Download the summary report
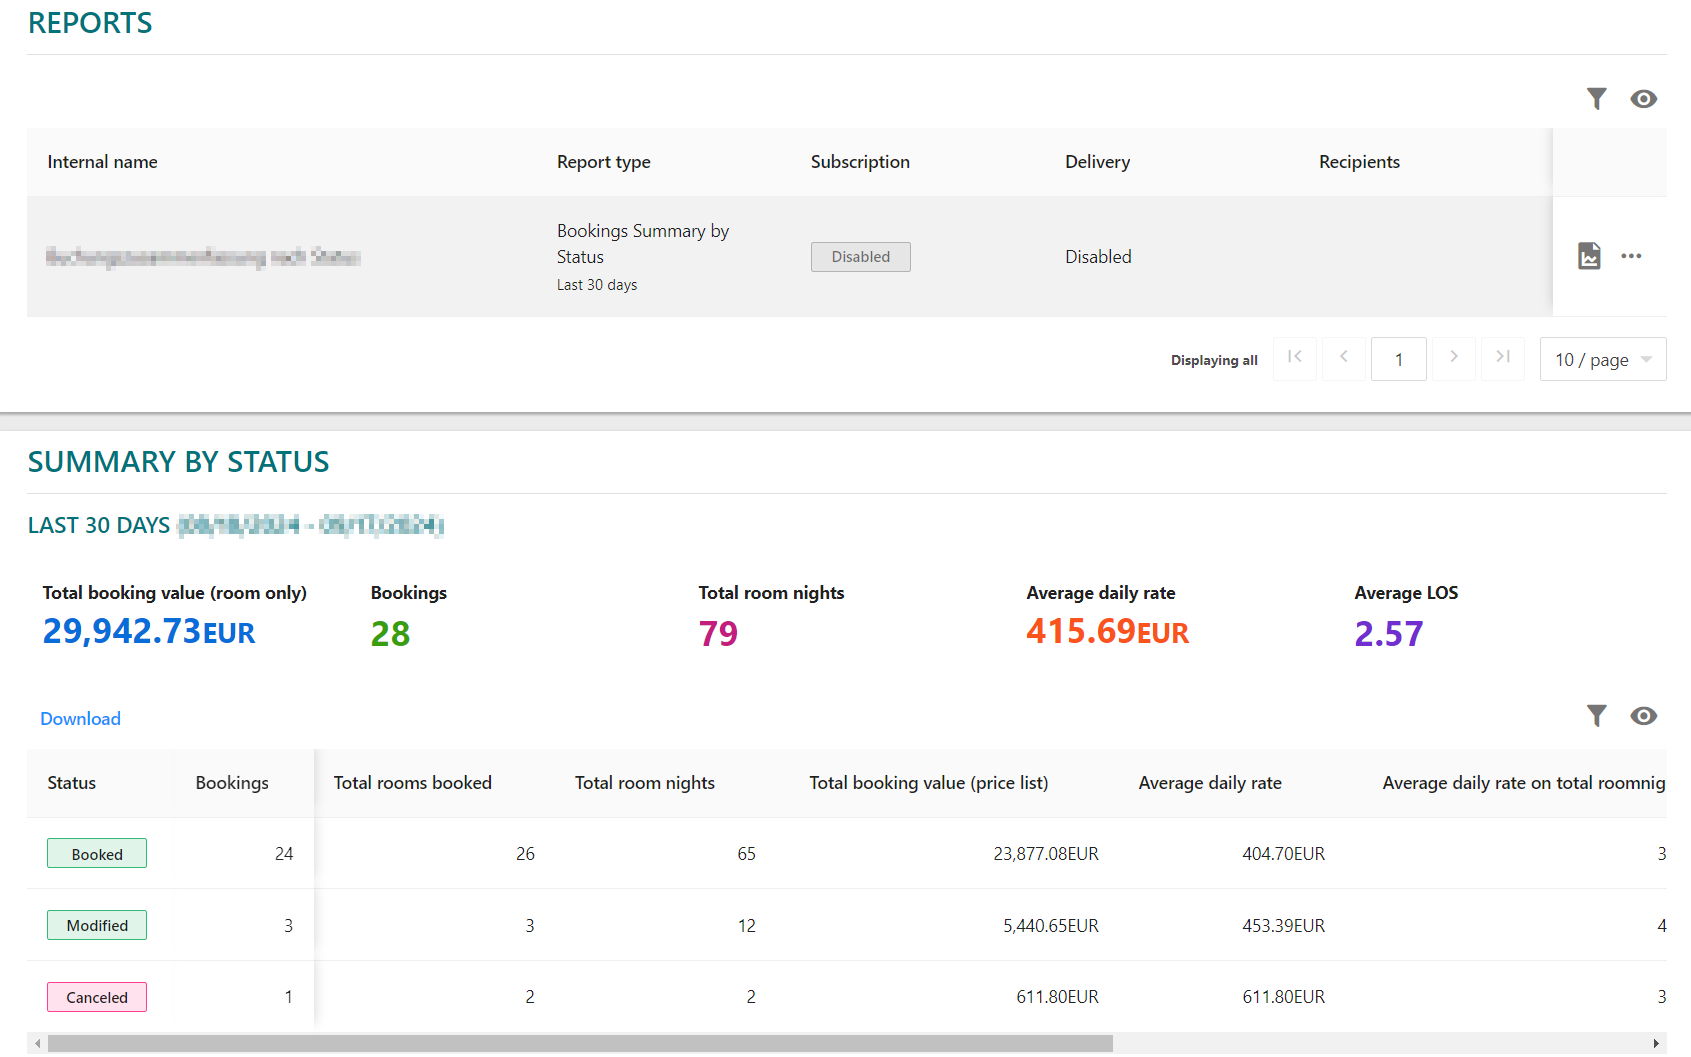 click(x=80, y=719)
